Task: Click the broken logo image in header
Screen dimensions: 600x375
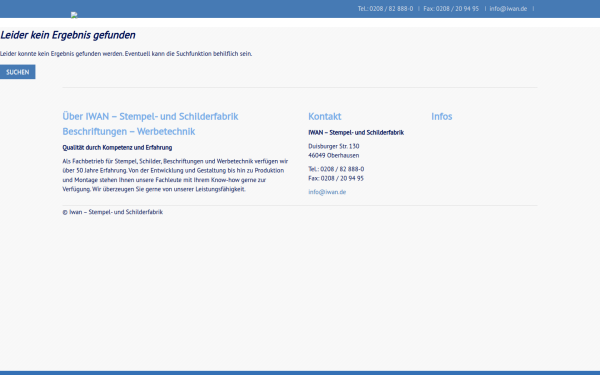Action: [x=74, y=15]
